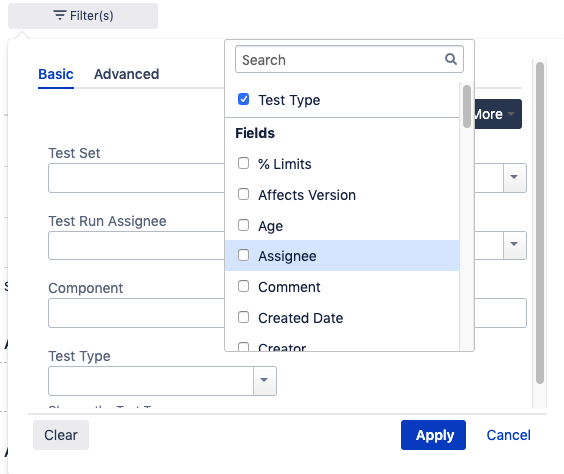Check the % Limits field checkbox
This screenshot has height=474, width=564.
pyautogui.click(x=244, y=163)
